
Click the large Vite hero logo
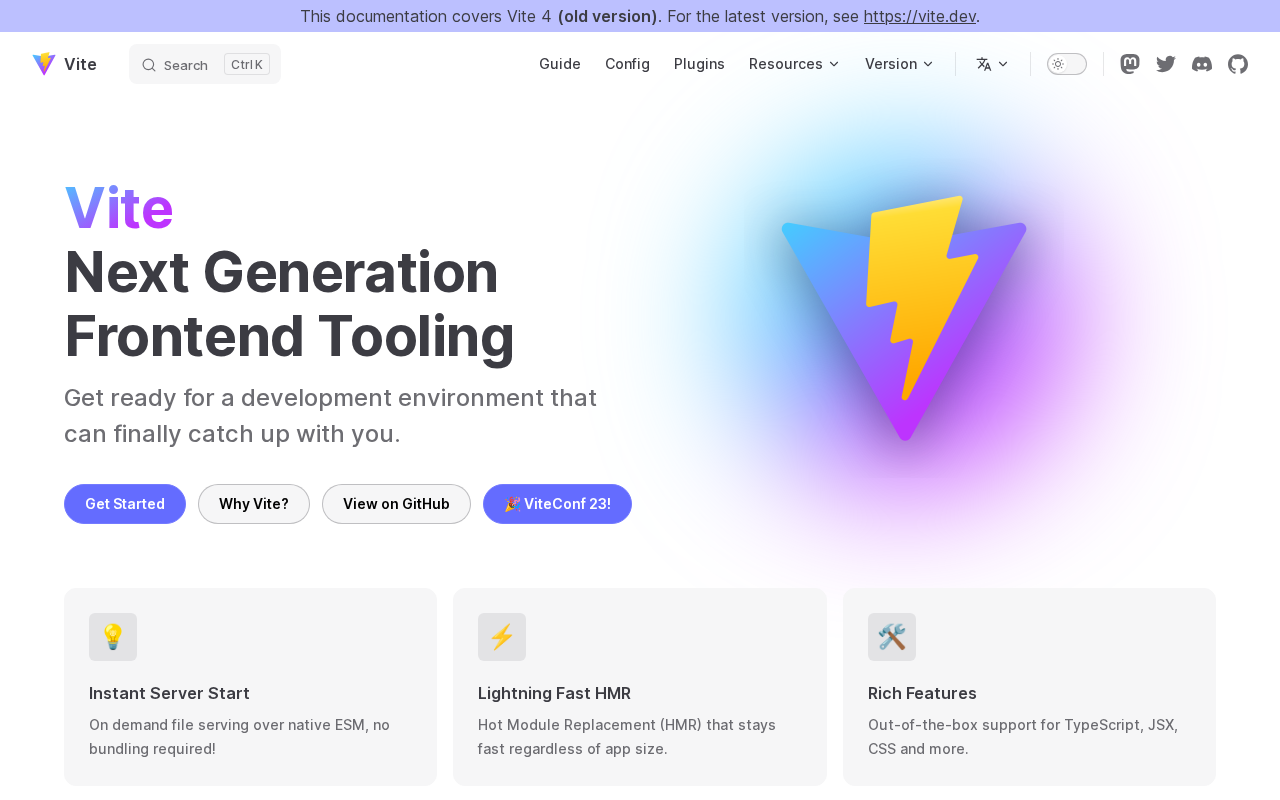click(904, 318)
